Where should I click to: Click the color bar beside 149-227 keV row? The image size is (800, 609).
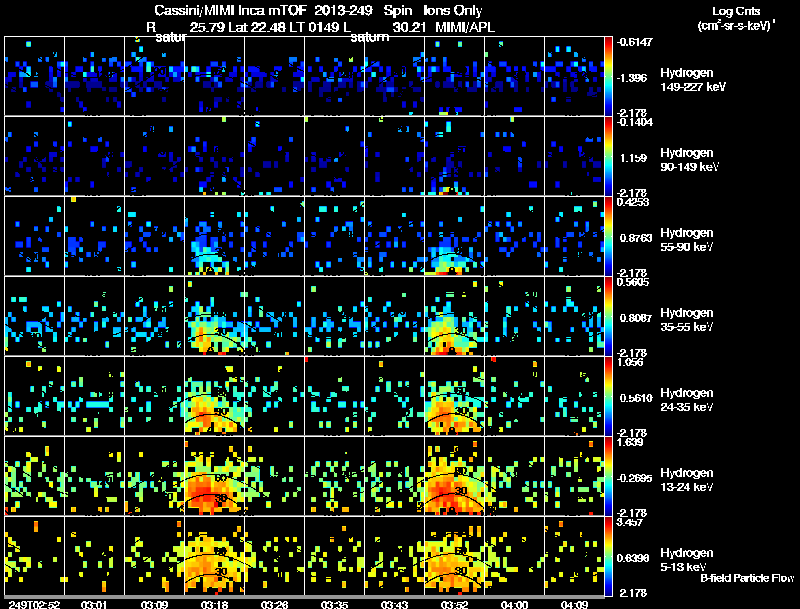[x=608, y=75]
